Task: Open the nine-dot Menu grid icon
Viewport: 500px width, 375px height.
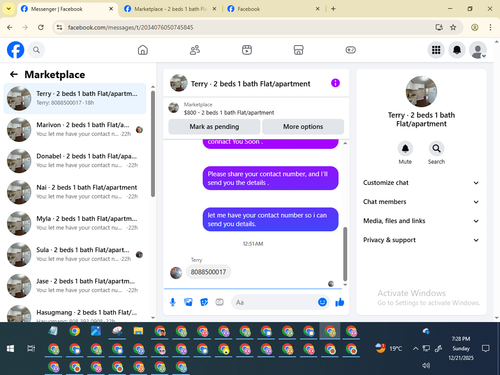Action: click(436, 50)
